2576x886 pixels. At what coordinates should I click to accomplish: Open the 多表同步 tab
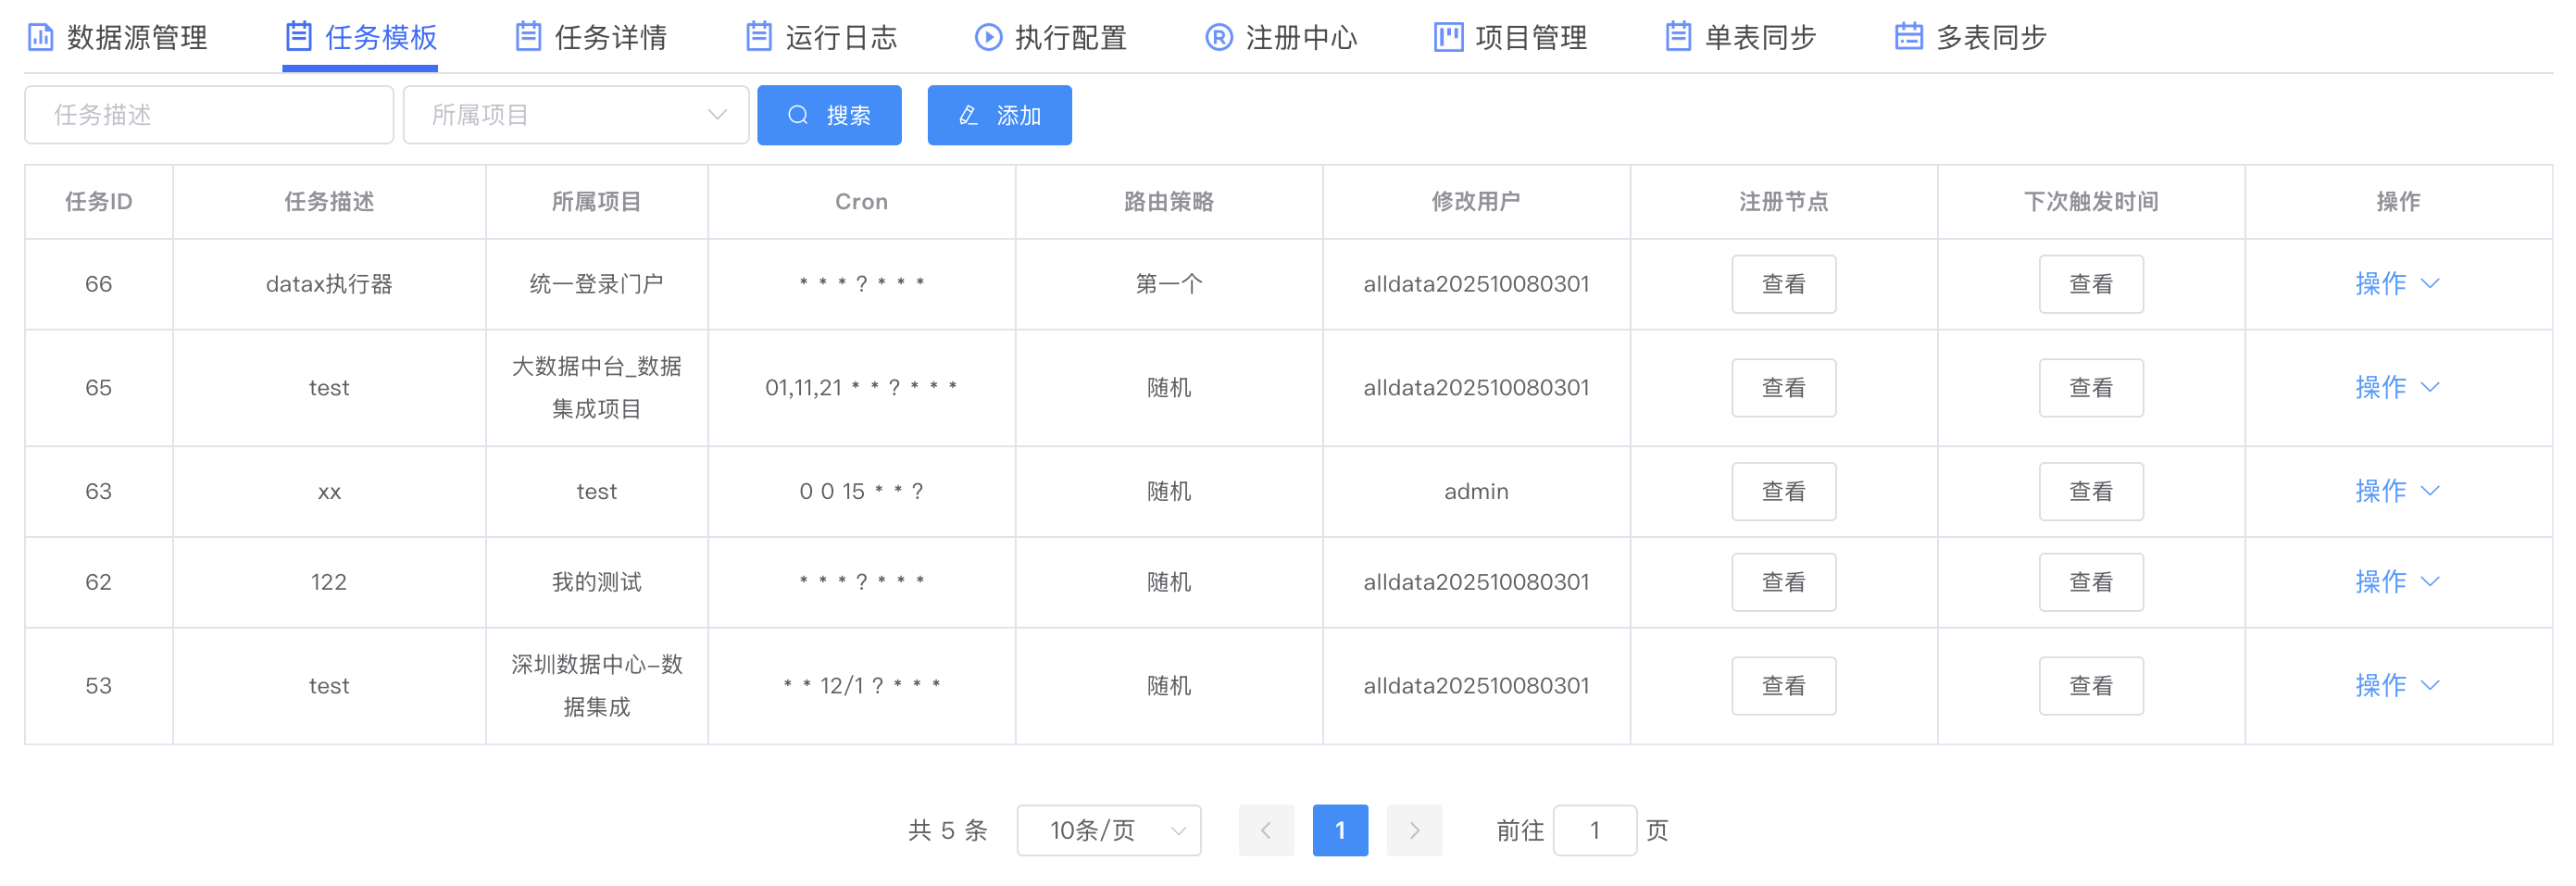coord(1970,37)
